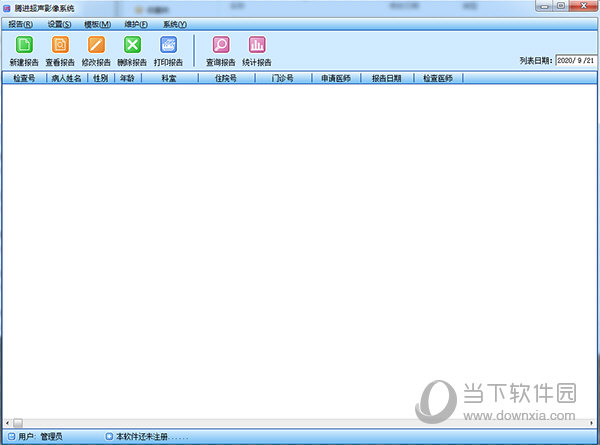Click the user icon in status bar

tap(11, 436)
